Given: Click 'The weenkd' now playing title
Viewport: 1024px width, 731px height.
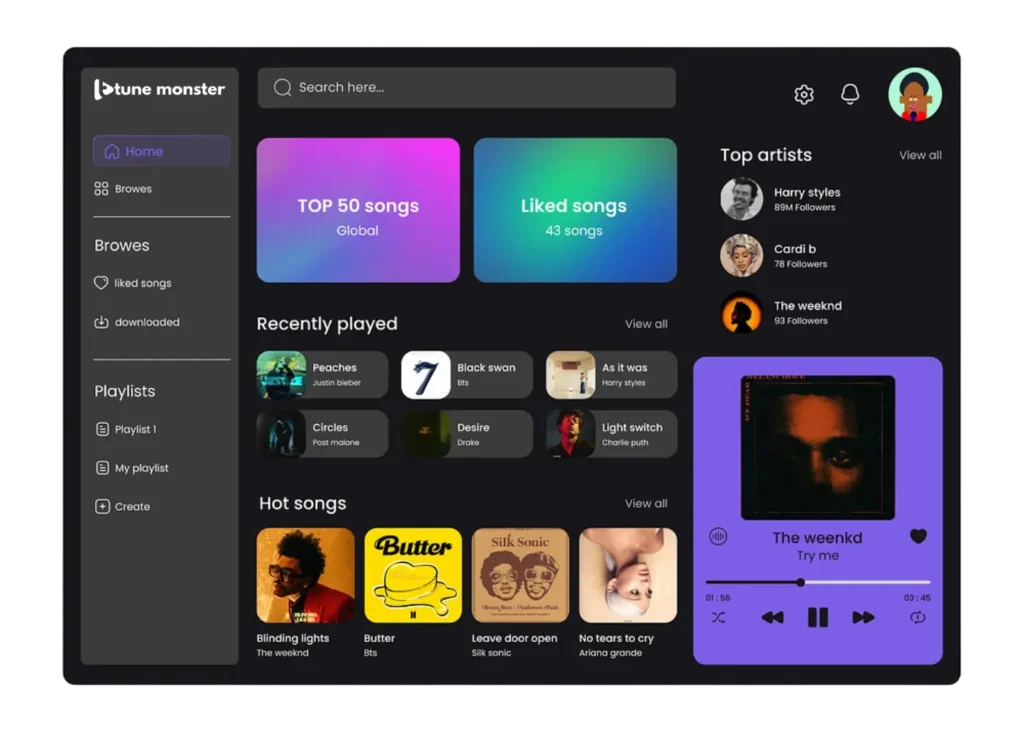Looking at the screenshot, I should [817, 538].
